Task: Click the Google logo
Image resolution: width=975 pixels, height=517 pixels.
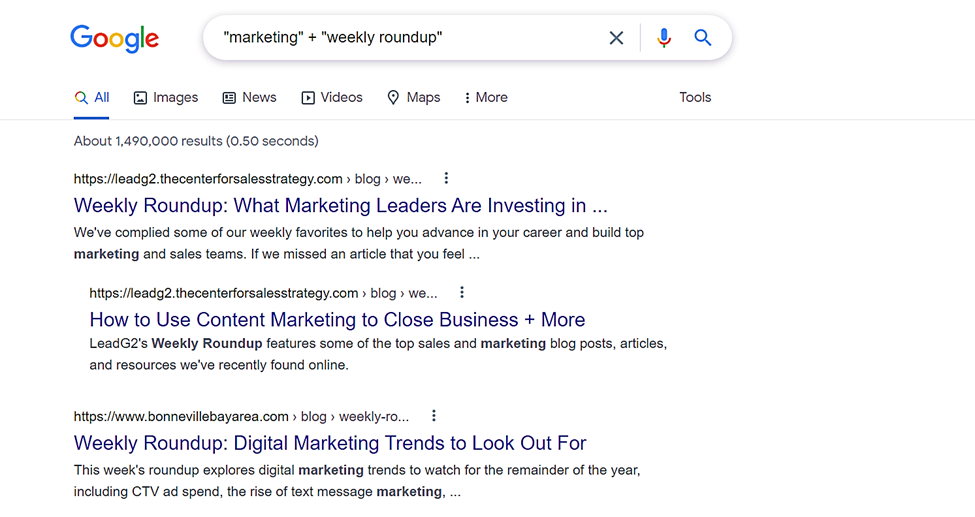Action: pos(114,39)
